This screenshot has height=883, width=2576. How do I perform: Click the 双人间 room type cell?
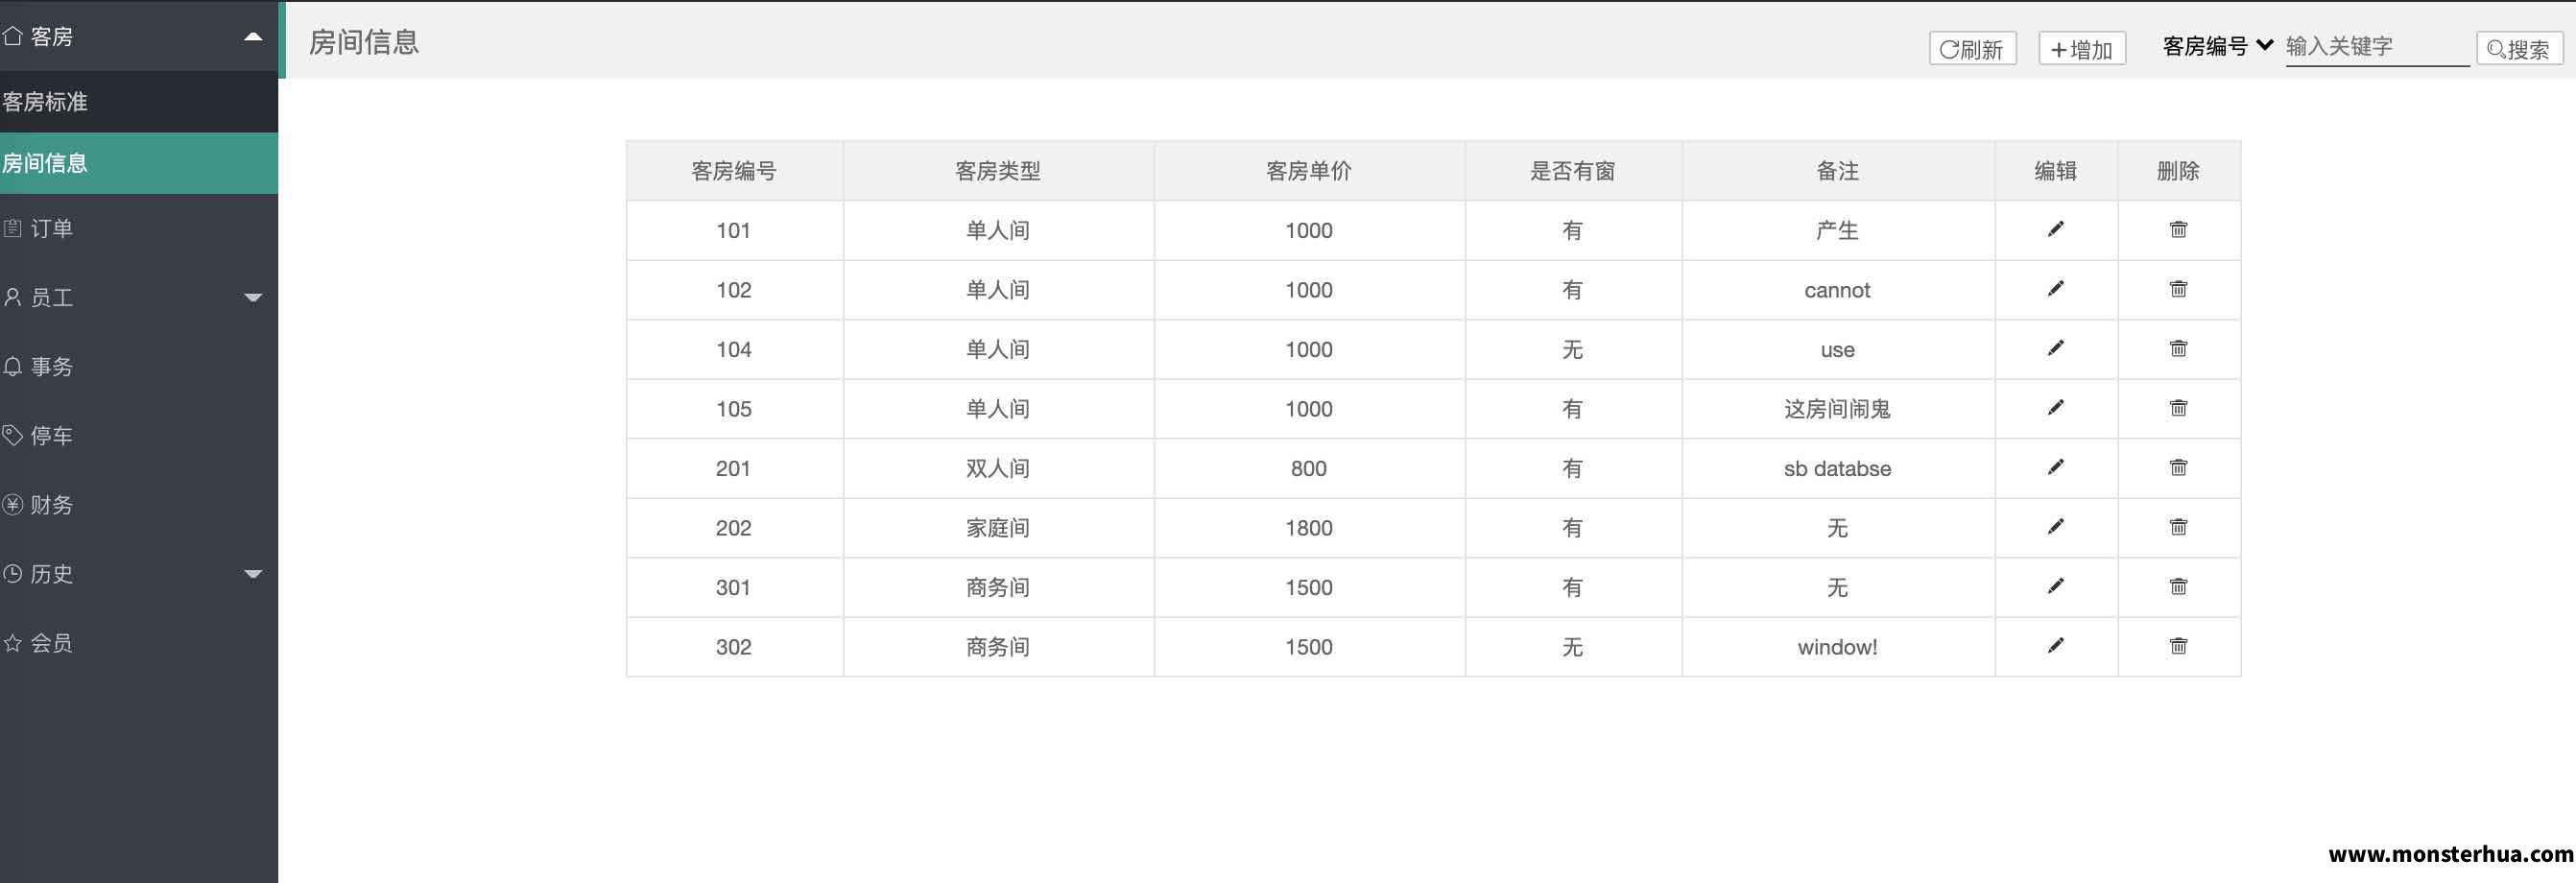click(998, 469)
